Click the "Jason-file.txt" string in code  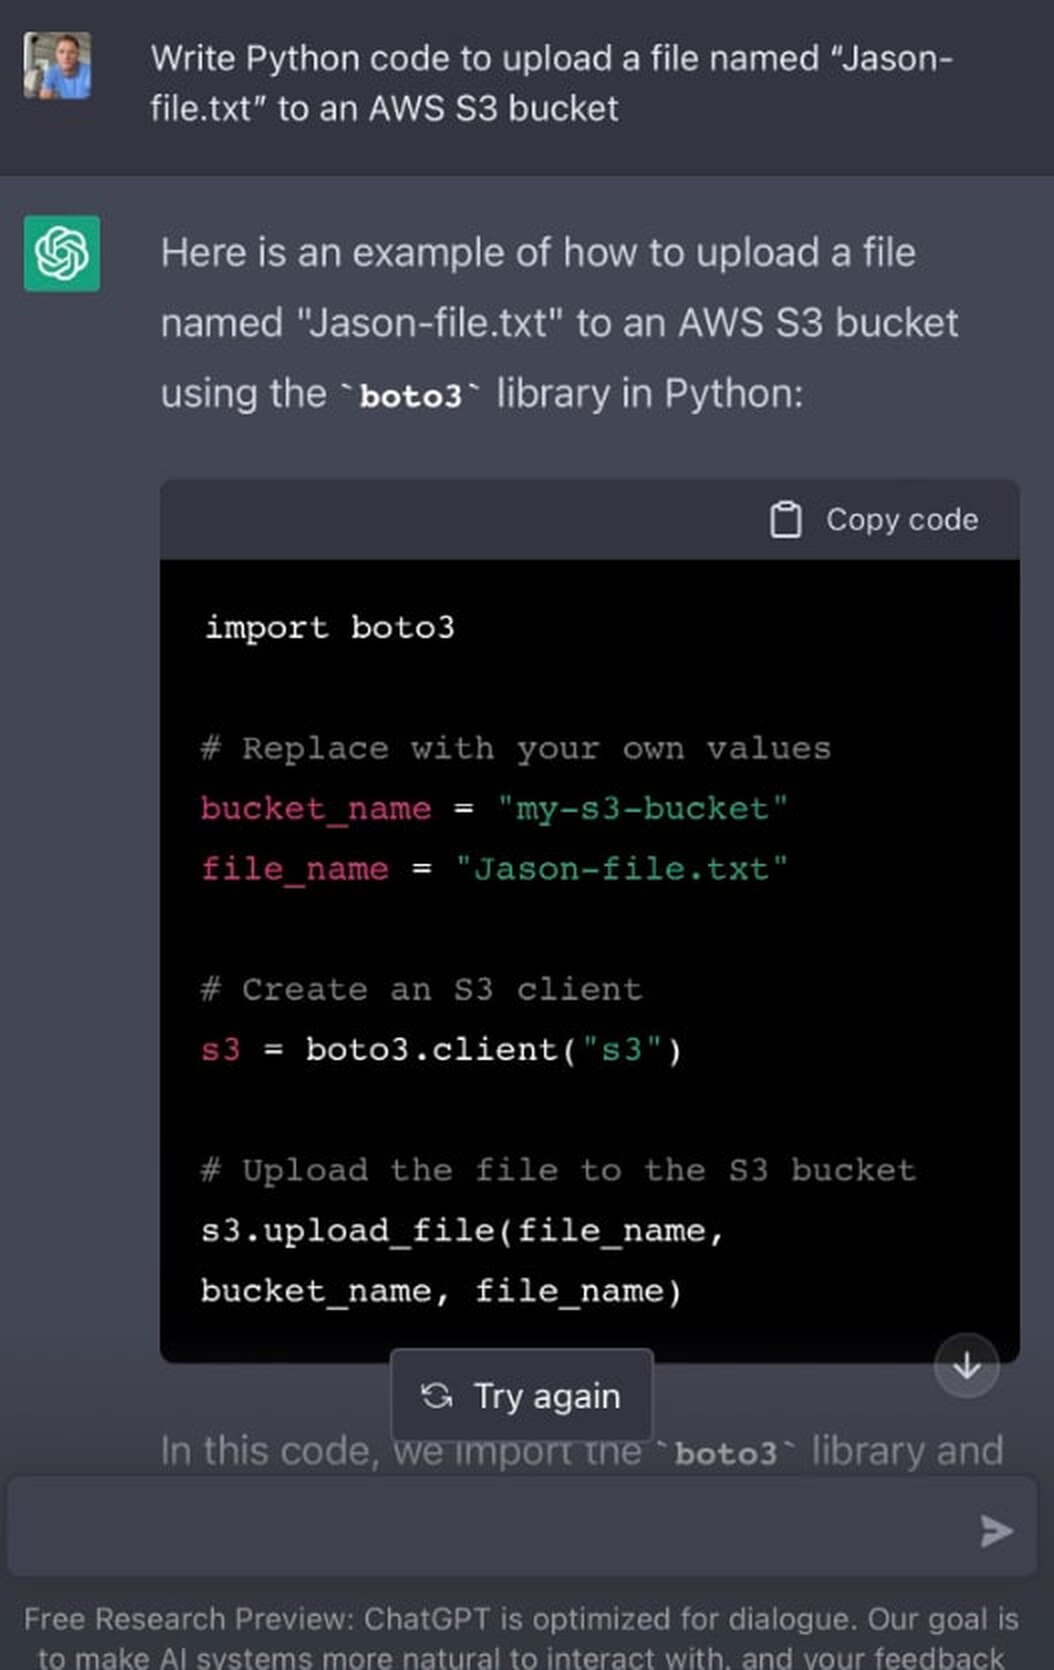621,868
